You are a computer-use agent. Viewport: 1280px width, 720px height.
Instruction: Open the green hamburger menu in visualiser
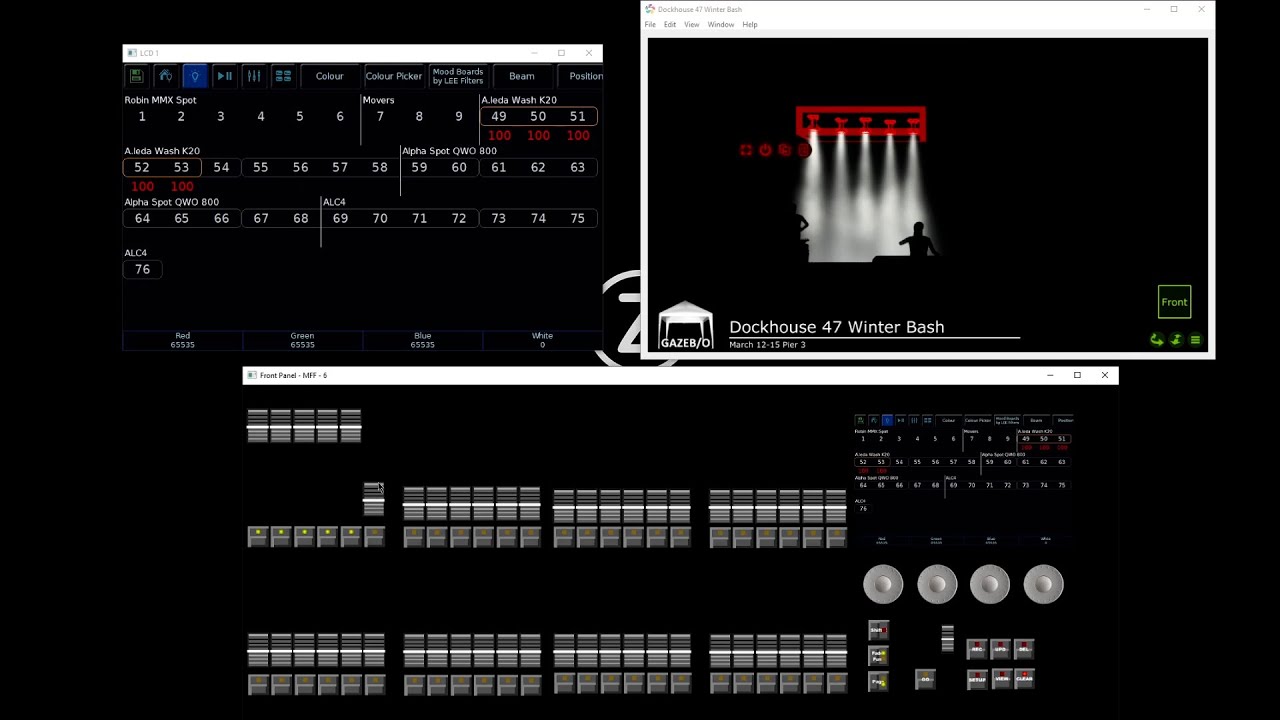click(1195, 340)
